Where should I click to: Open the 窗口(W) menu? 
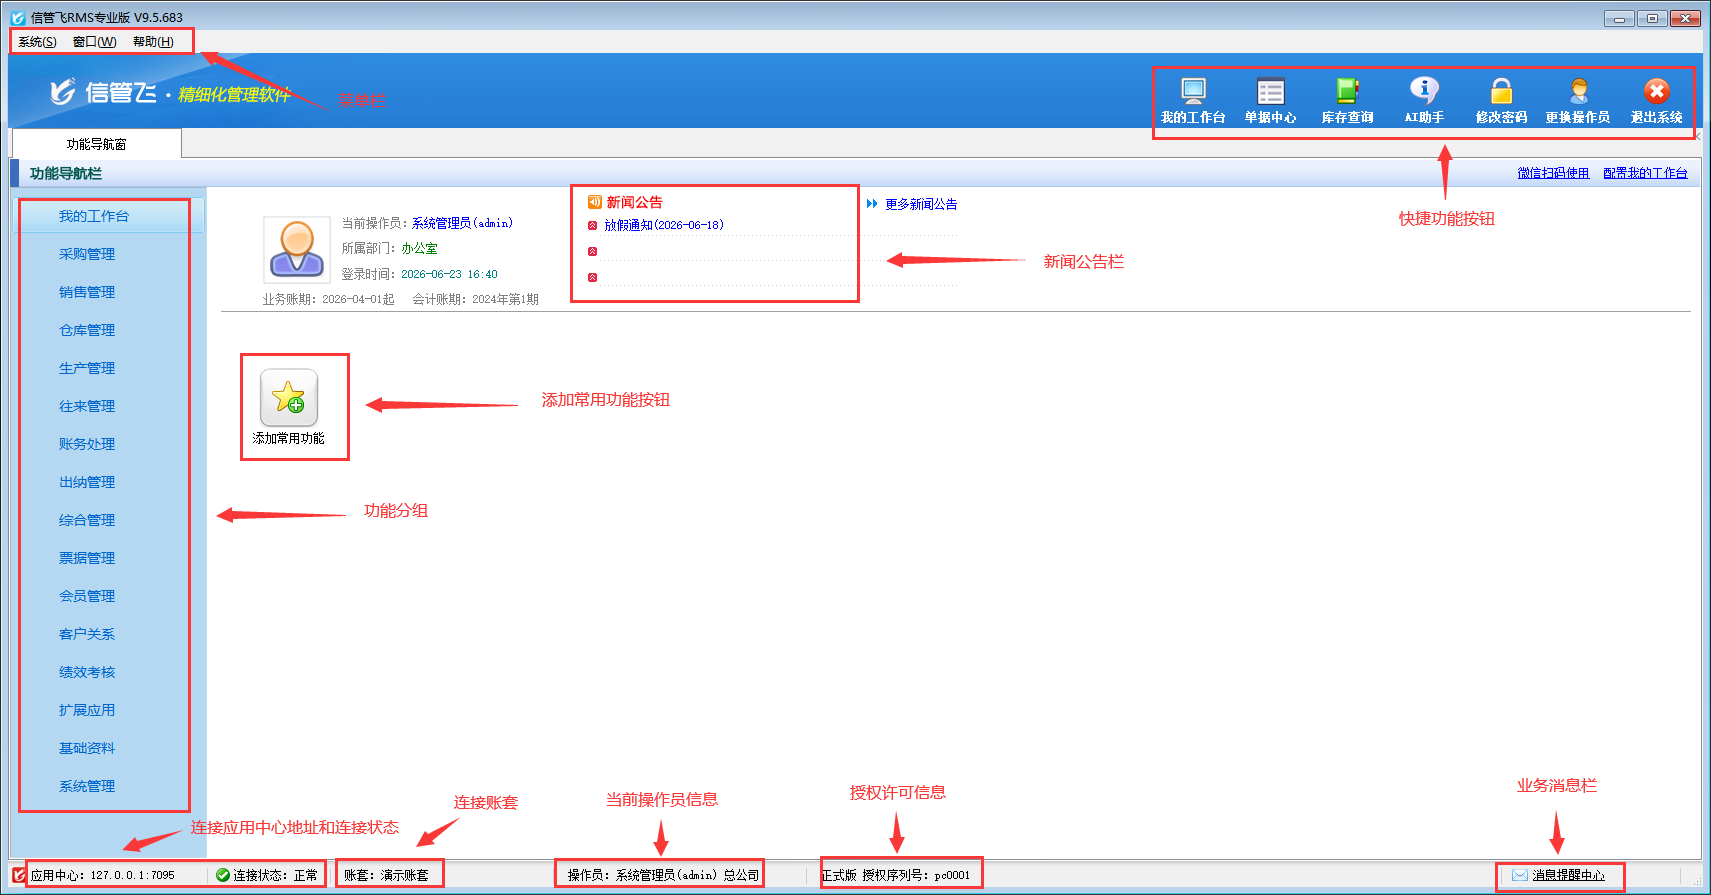(95, 42)
